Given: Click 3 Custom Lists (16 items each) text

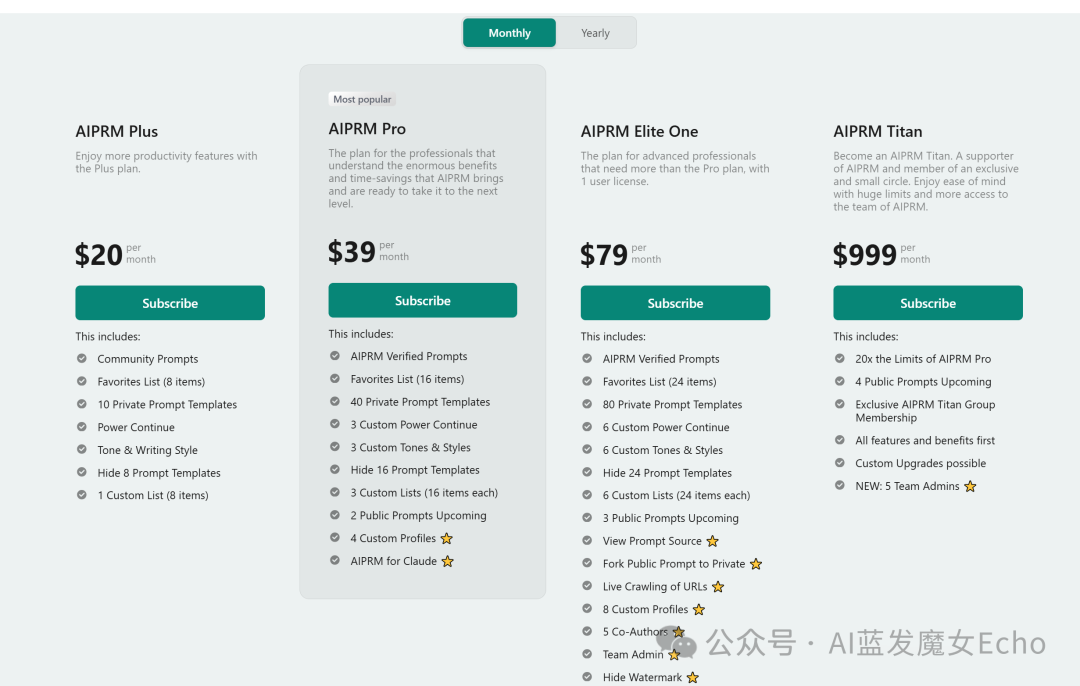Looking at the screenshot, I should pyautogui.click(x=424, y=492).
